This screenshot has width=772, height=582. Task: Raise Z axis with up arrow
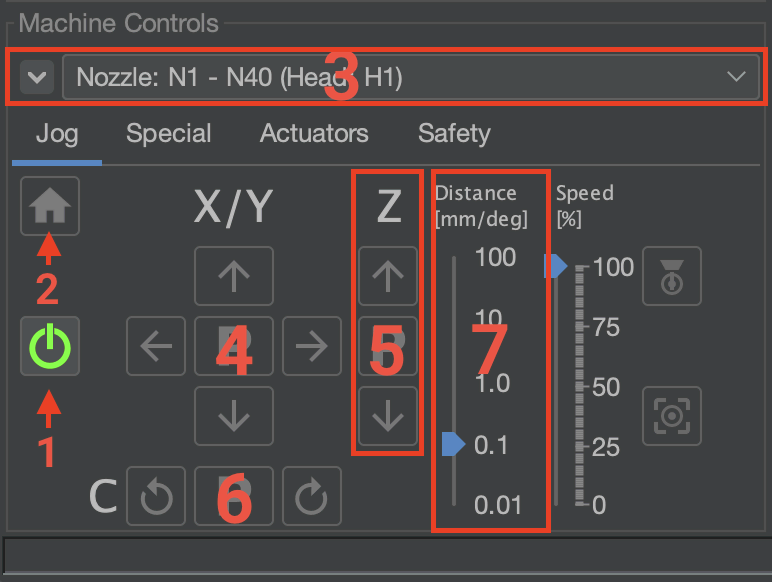pyautogui.click(x=387, y=277)
